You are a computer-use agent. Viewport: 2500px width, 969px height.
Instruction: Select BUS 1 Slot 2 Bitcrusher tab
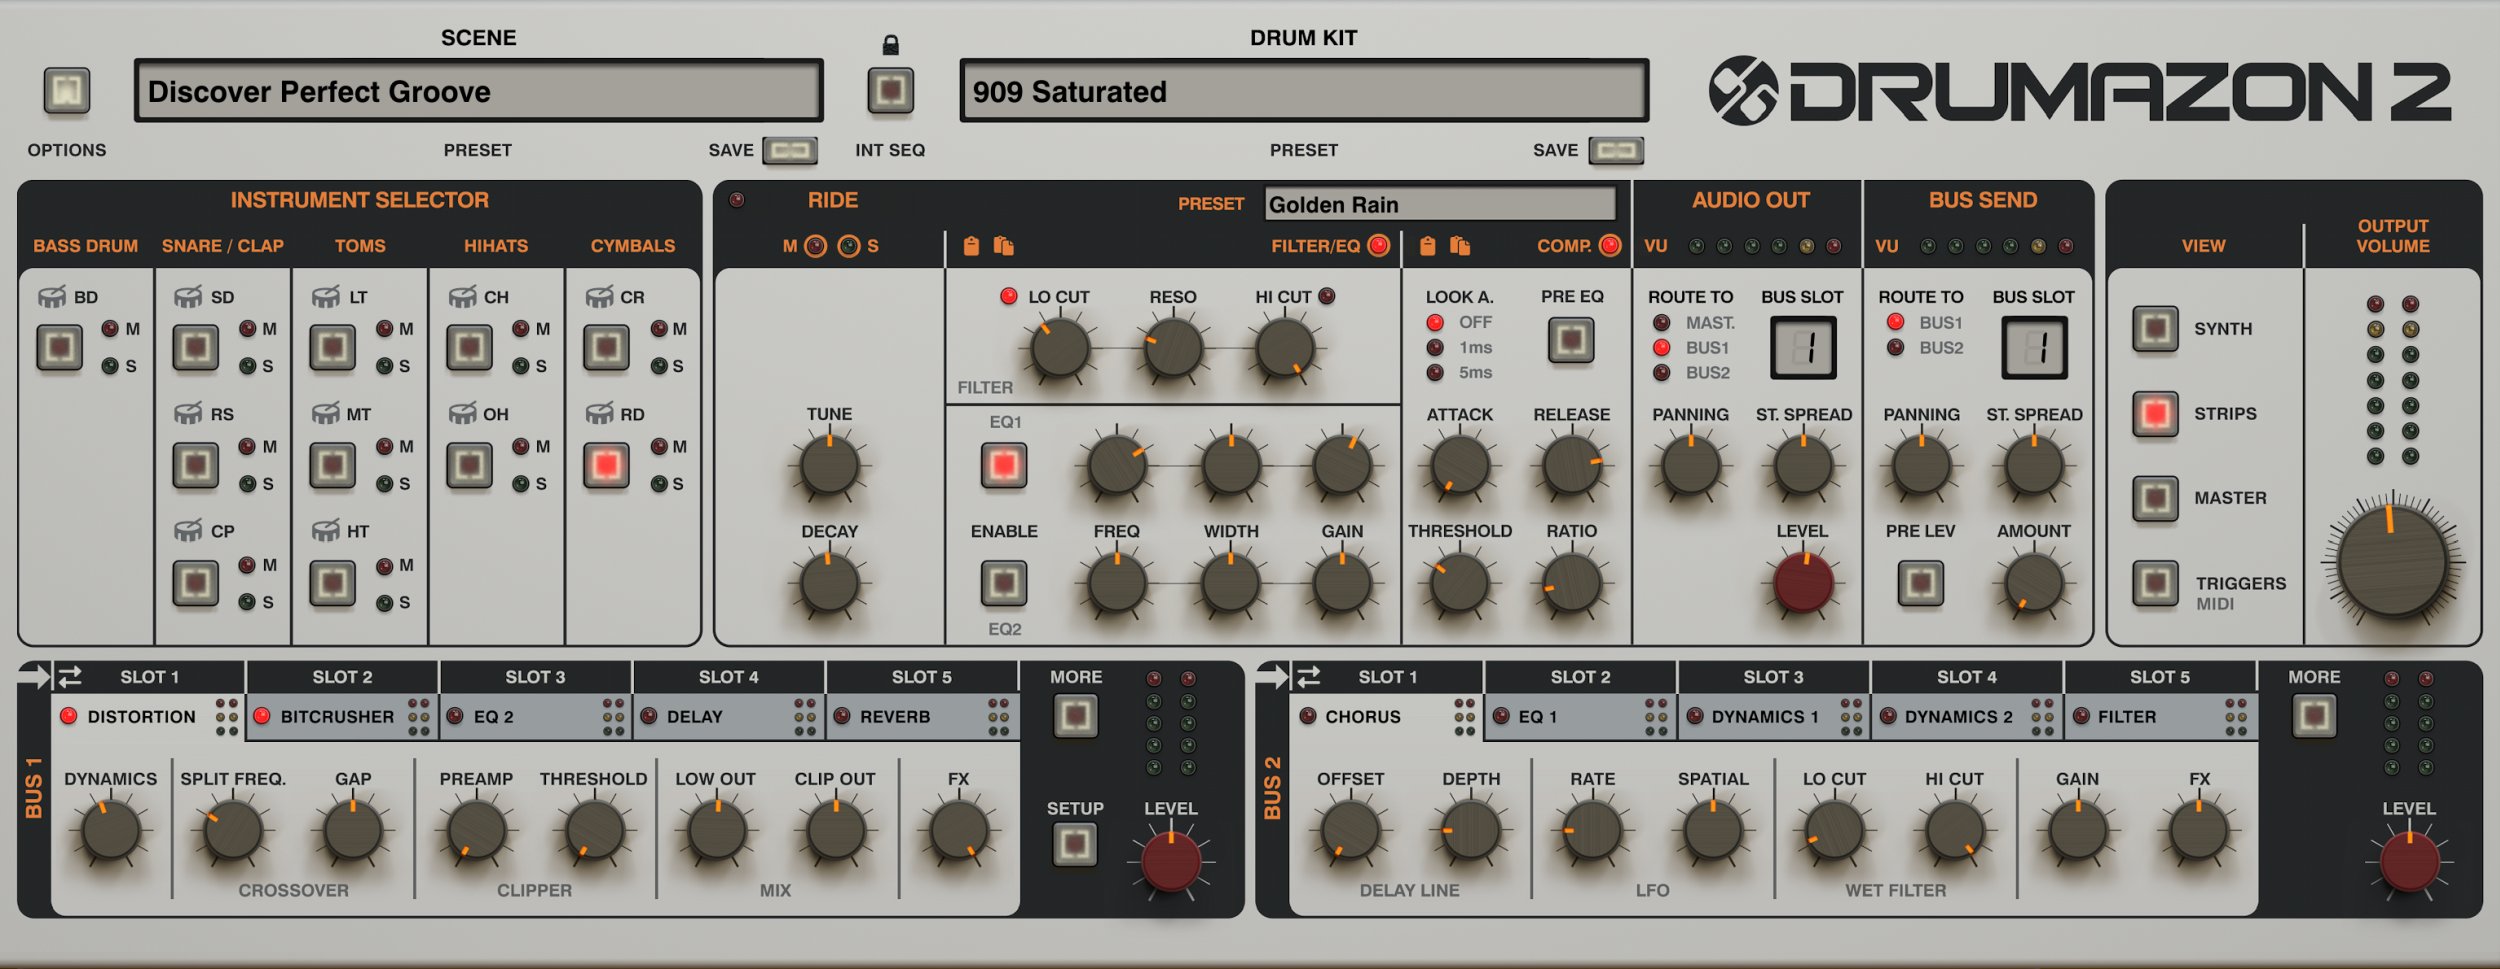(342, 717)
